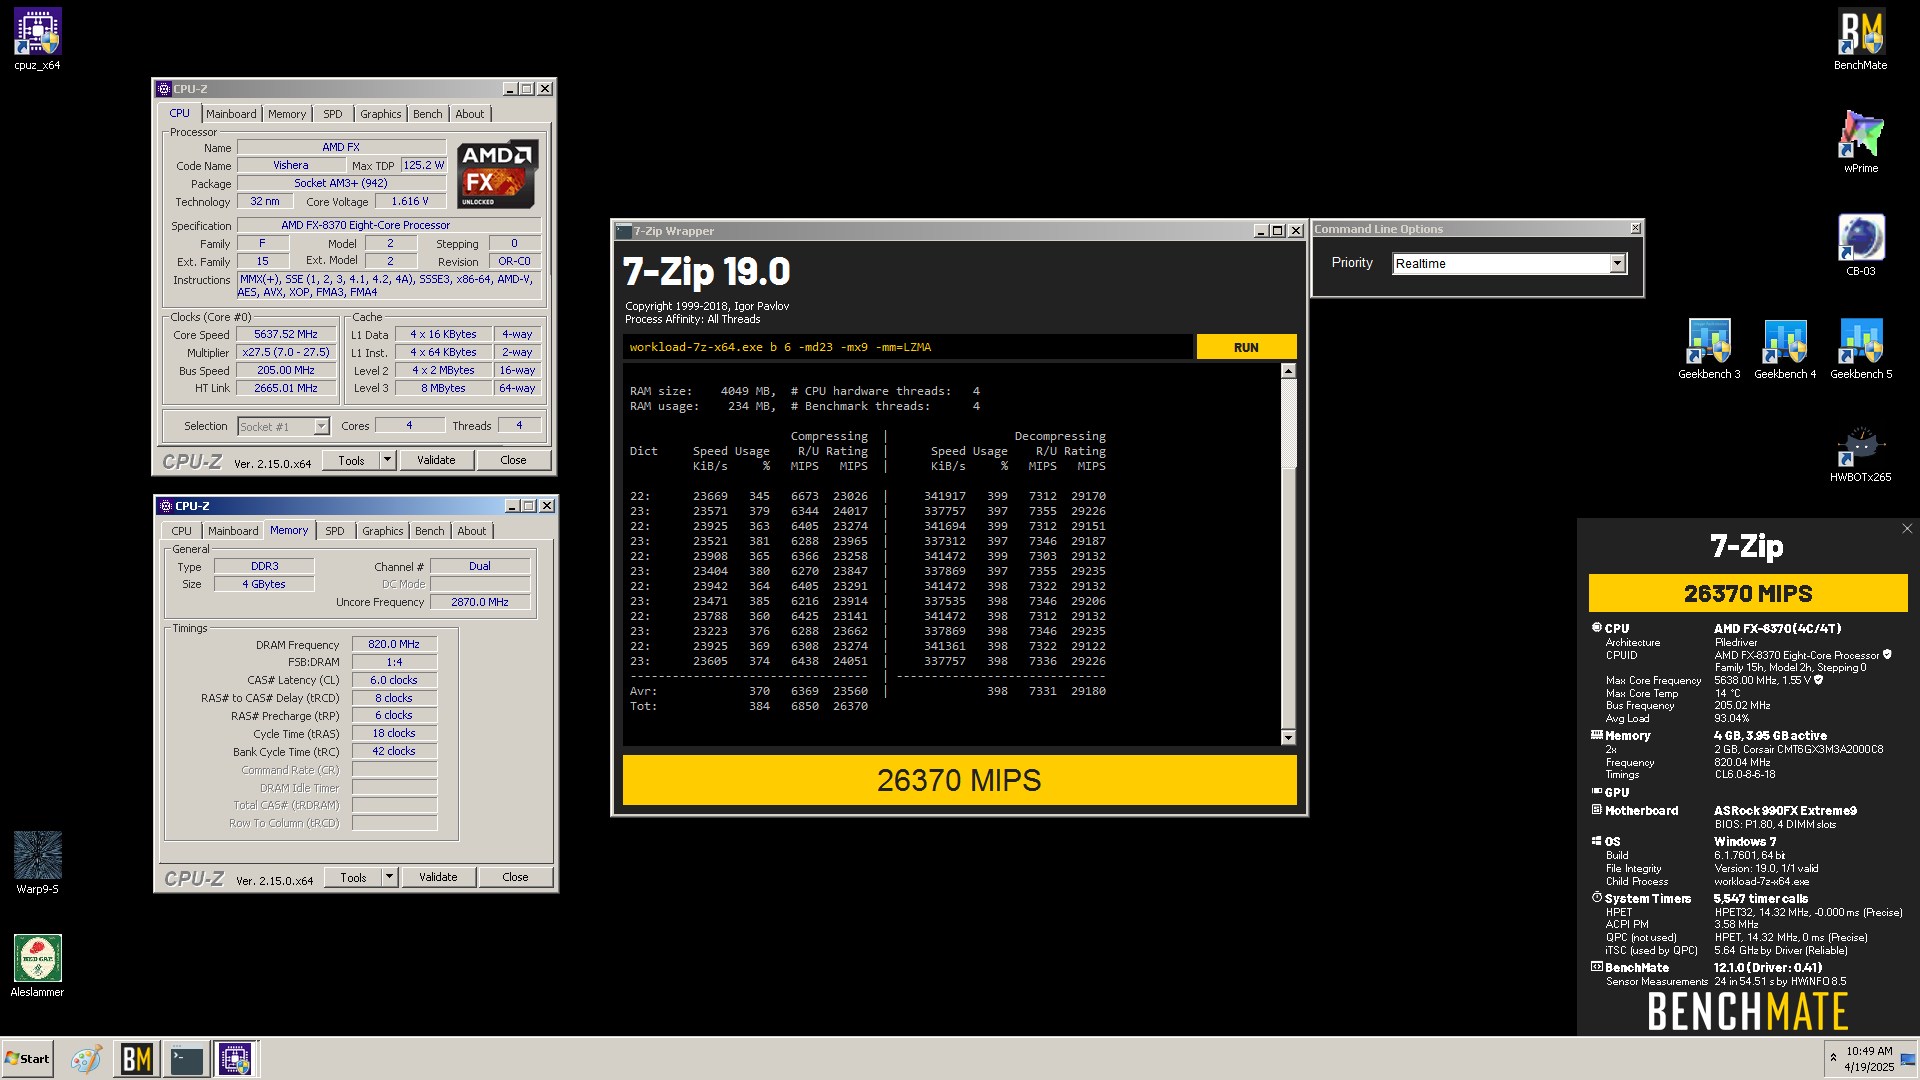Open Bench tab in upper CPU-Z
1920x1080 pixels.
point(428,114)
